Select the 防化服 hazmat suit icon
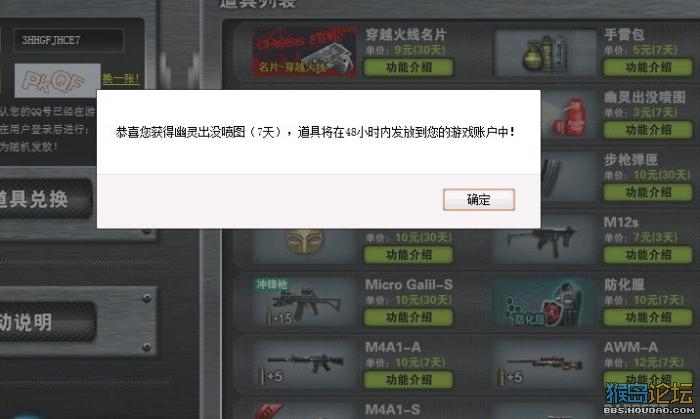The image size is (700, 419). coord(545,303)
